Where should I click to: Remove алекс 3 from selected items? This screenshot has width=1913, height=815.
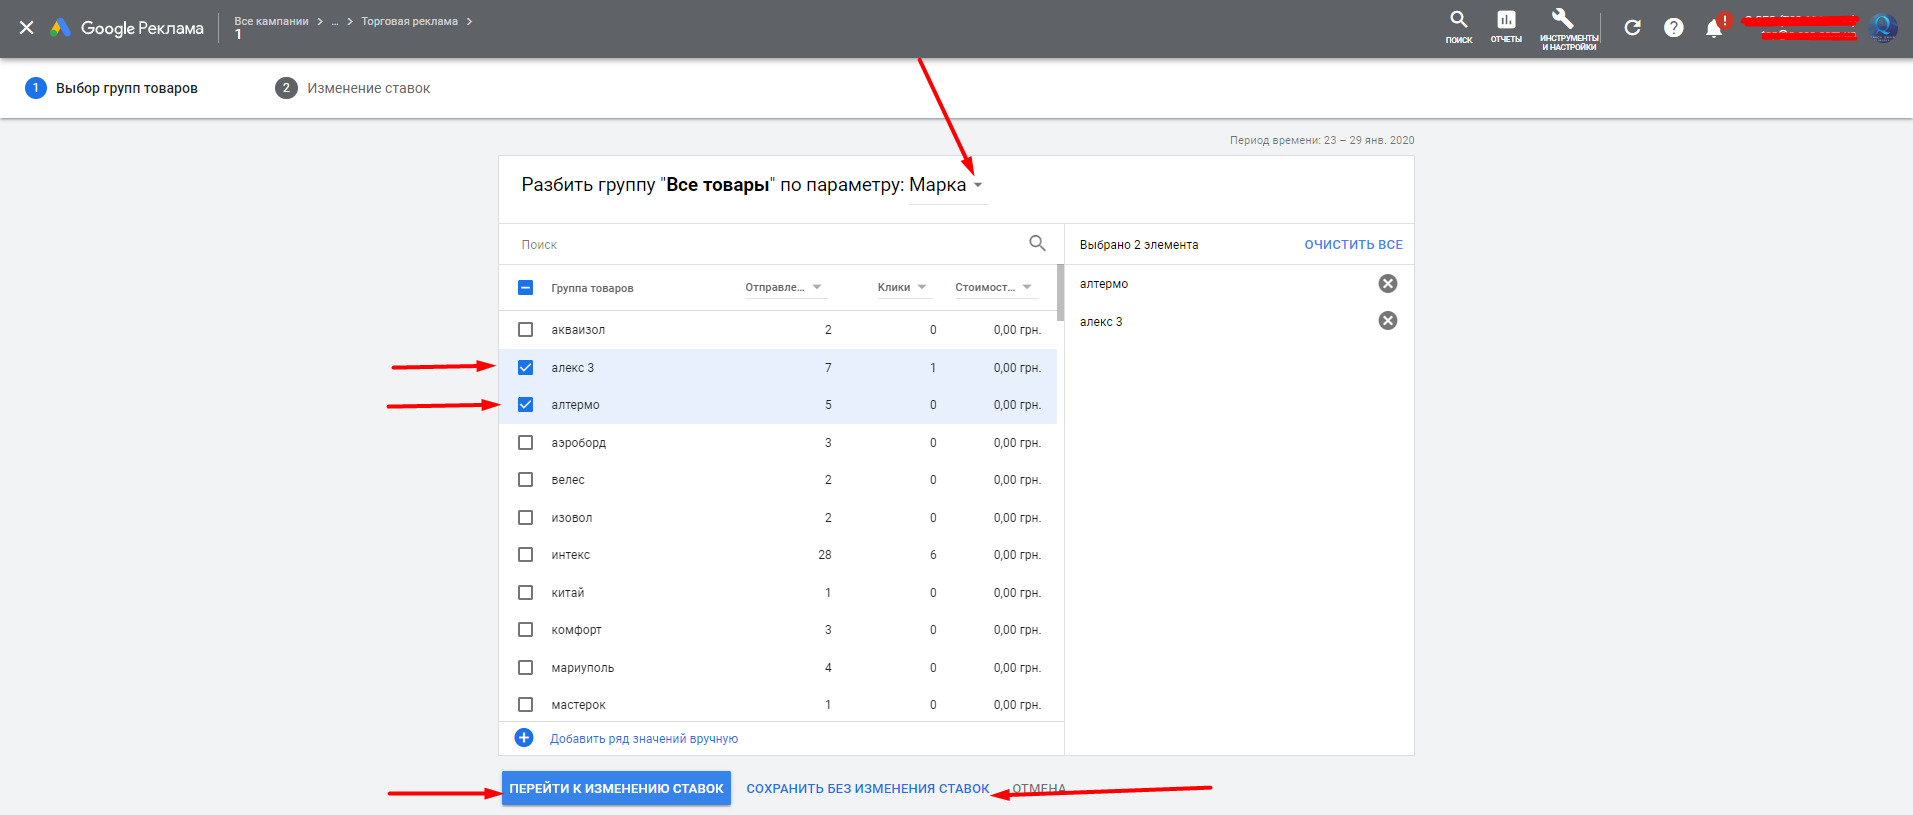tap(1387, 321)
